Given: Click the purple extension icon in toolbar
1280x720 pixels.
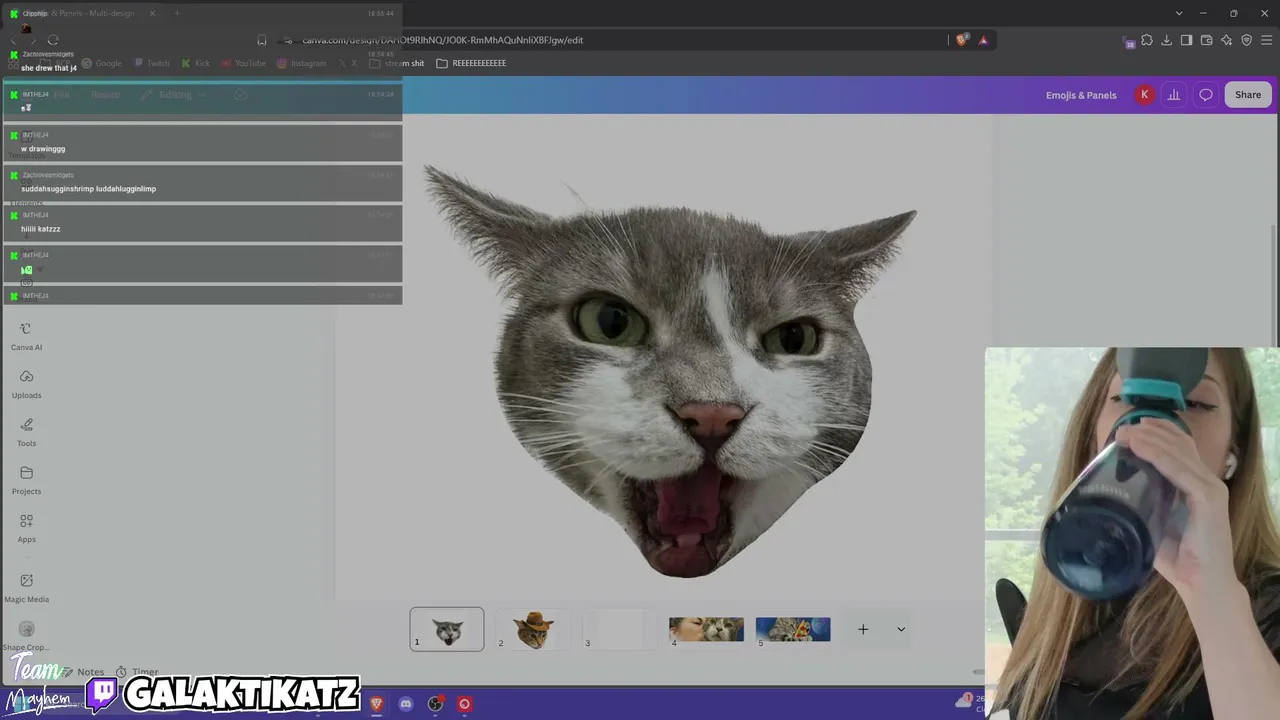Looking at the screenshot, I should (1129, 41).
